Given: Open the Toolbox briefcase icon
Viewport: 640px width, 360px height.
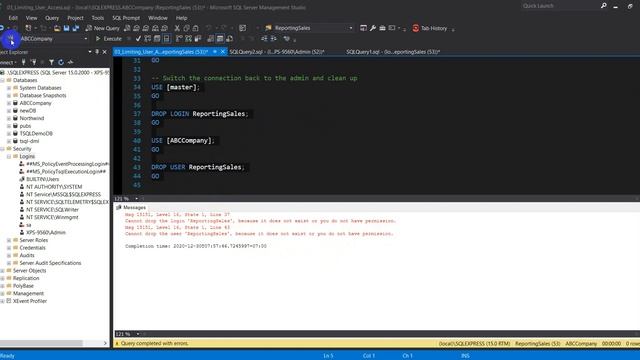Looking at the screenshot, I should (x=382, y=28).
